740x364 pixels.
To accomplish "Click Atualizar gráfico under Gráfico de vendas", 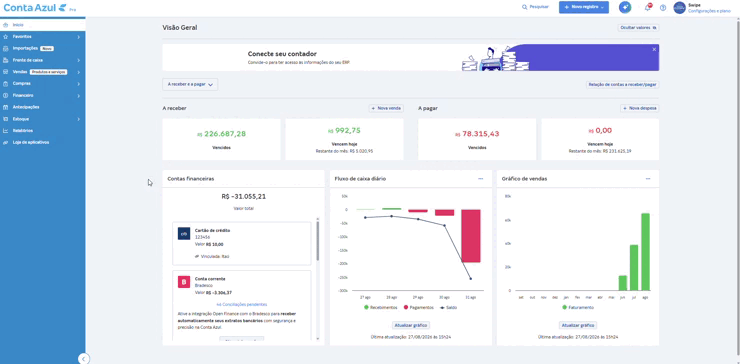I will pos(578,325).
